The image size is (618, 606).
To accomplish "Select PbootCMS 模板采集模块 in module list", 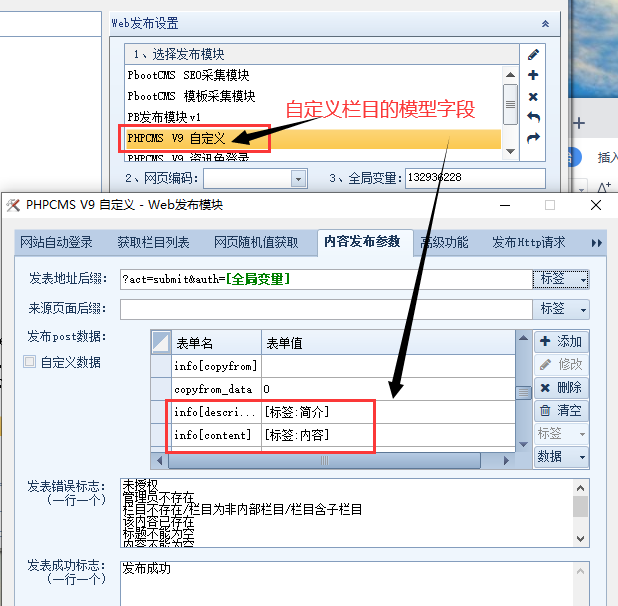I will click(313, 96).
